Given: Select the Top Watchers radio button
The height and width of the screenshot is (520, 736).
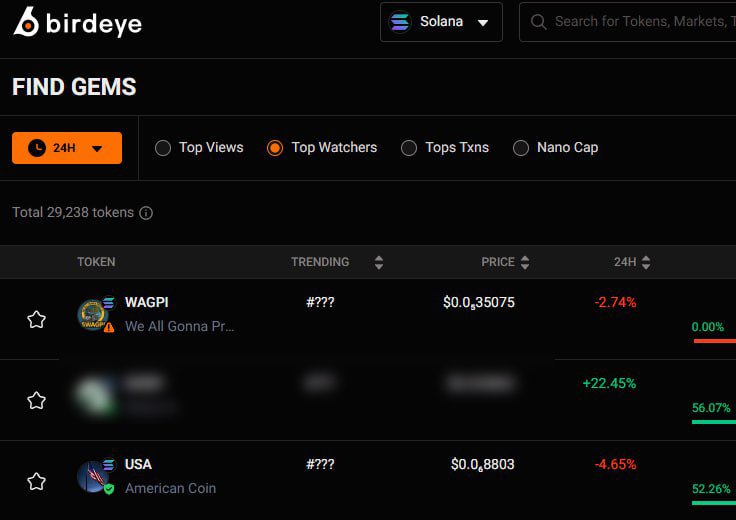Looking at the screenshot, I should coord(275,148).
